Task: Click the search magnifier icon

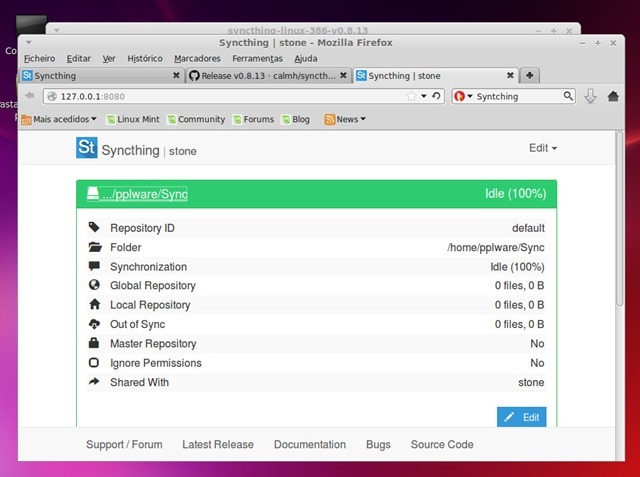Action: tap(568, 96)
